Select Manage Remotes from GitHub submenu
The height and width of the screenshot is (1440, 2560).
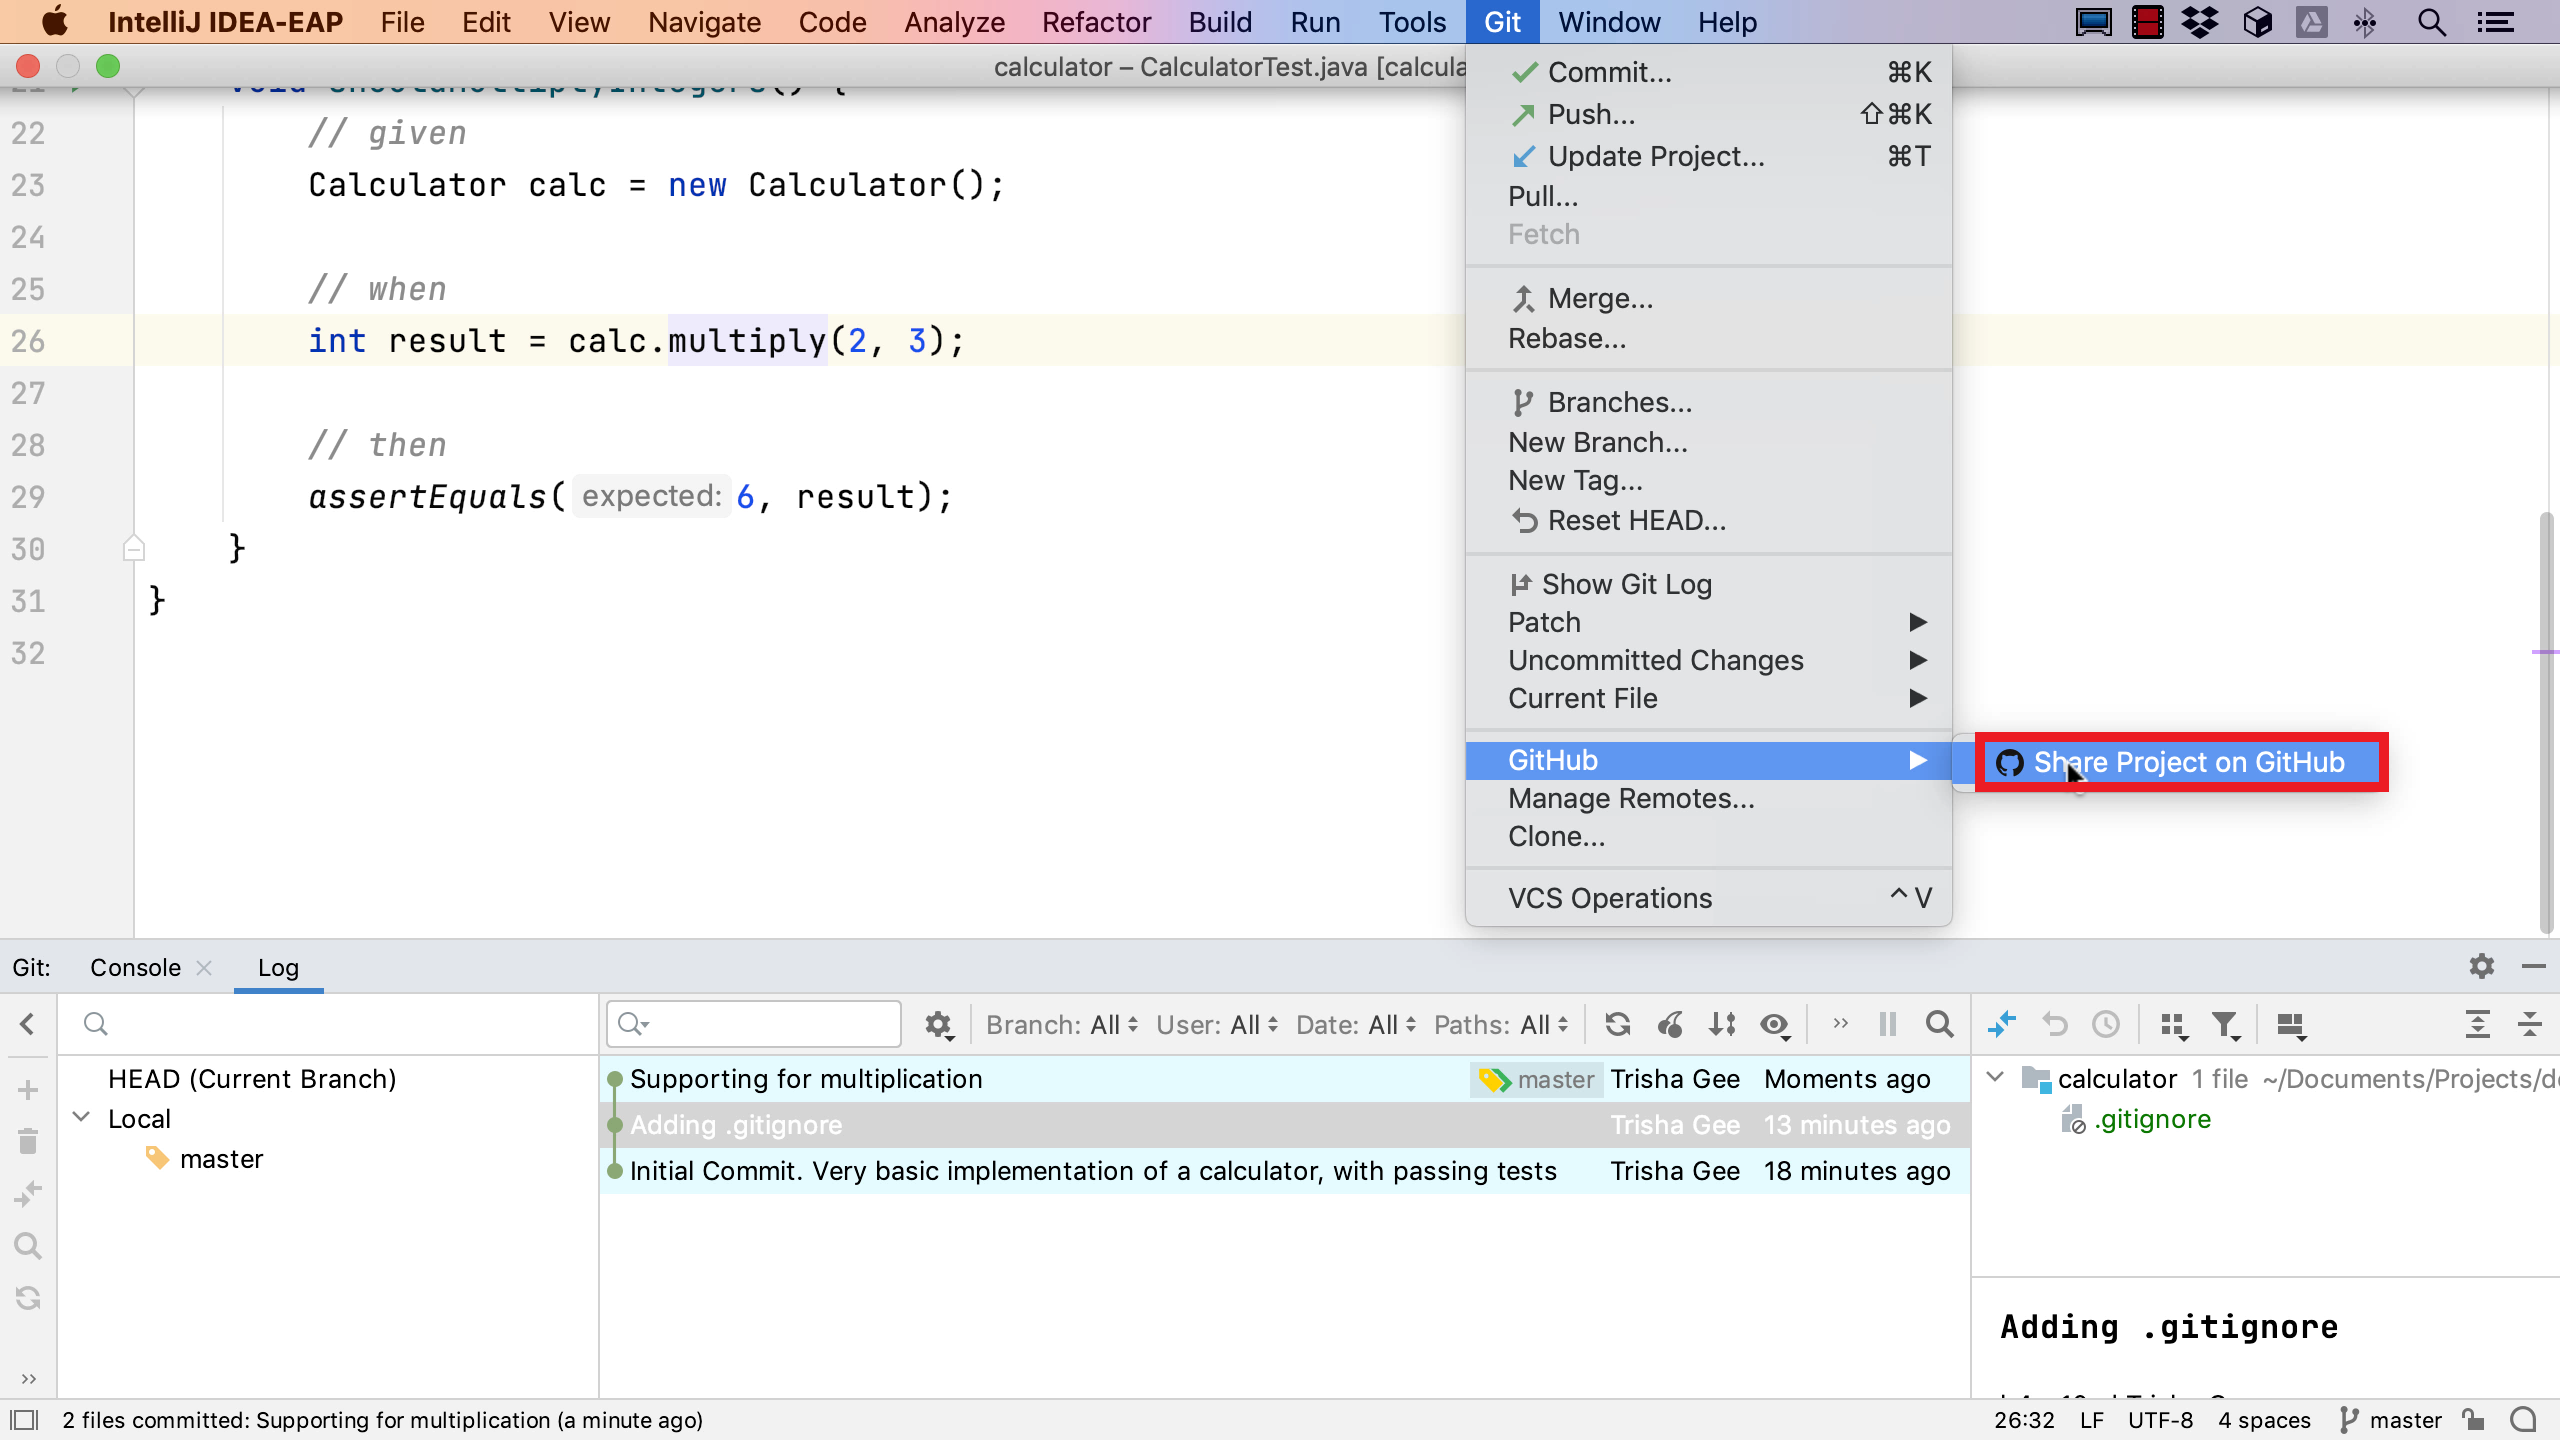pyautogui.click(x=1632, y=798)
